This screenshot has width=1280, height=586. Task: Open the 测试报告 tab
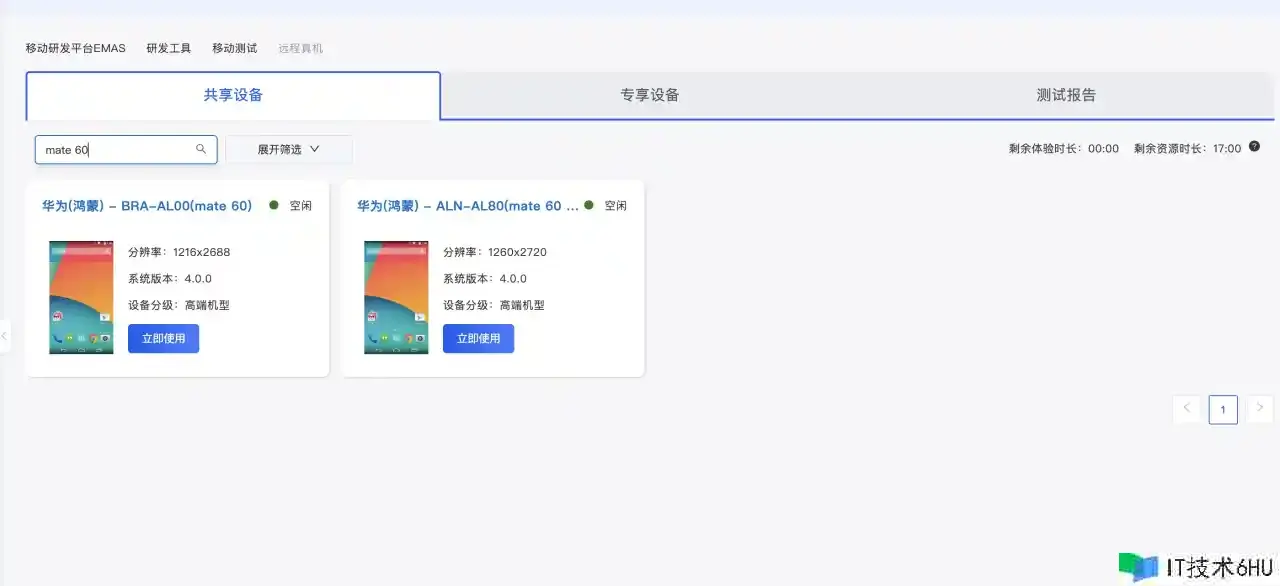click(x=1066, y=96)
